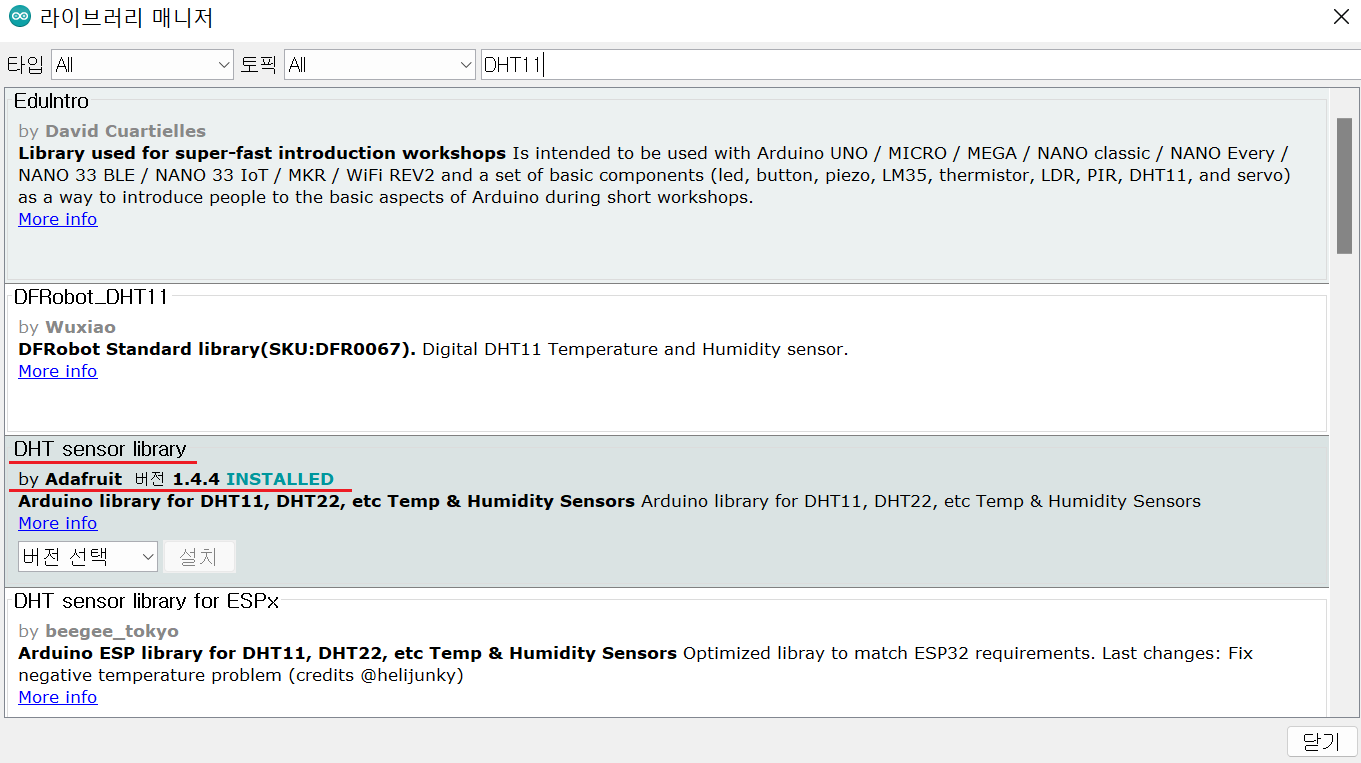Open More info link for DHT sensor library by Adafruit
This screenshot has width=1361, height=763.
coord(58,523)
